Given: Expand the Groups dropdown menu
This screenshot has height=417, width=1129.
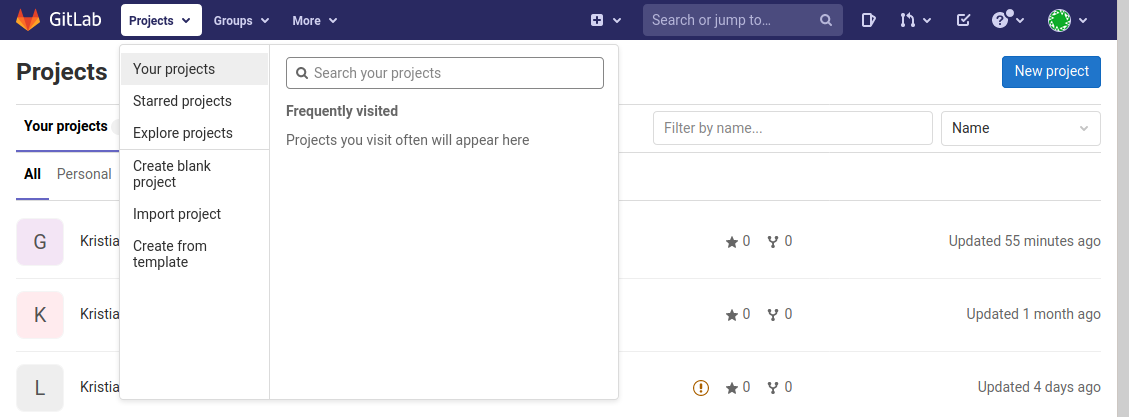Looking at the screenshot, I should tap(241, 20).
